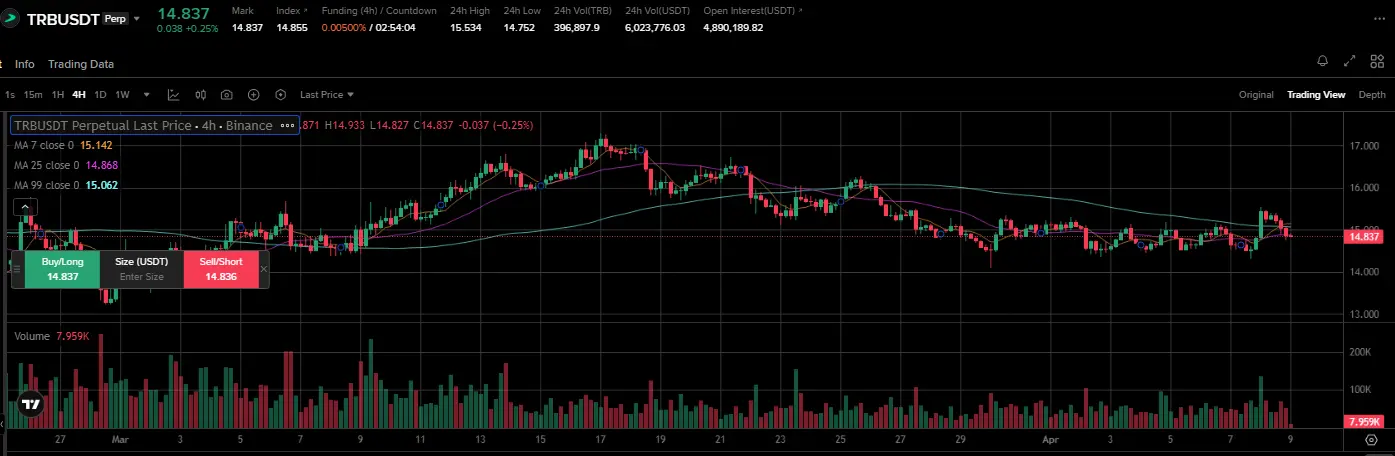Select the 1H timeframe

click(58, 95)
